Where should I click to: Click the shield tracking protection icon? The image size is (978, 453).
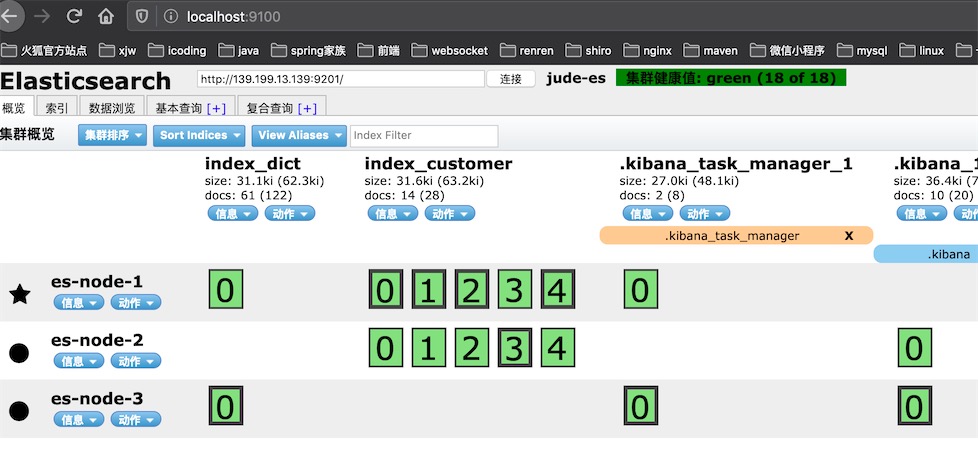(x=142, y=17)
